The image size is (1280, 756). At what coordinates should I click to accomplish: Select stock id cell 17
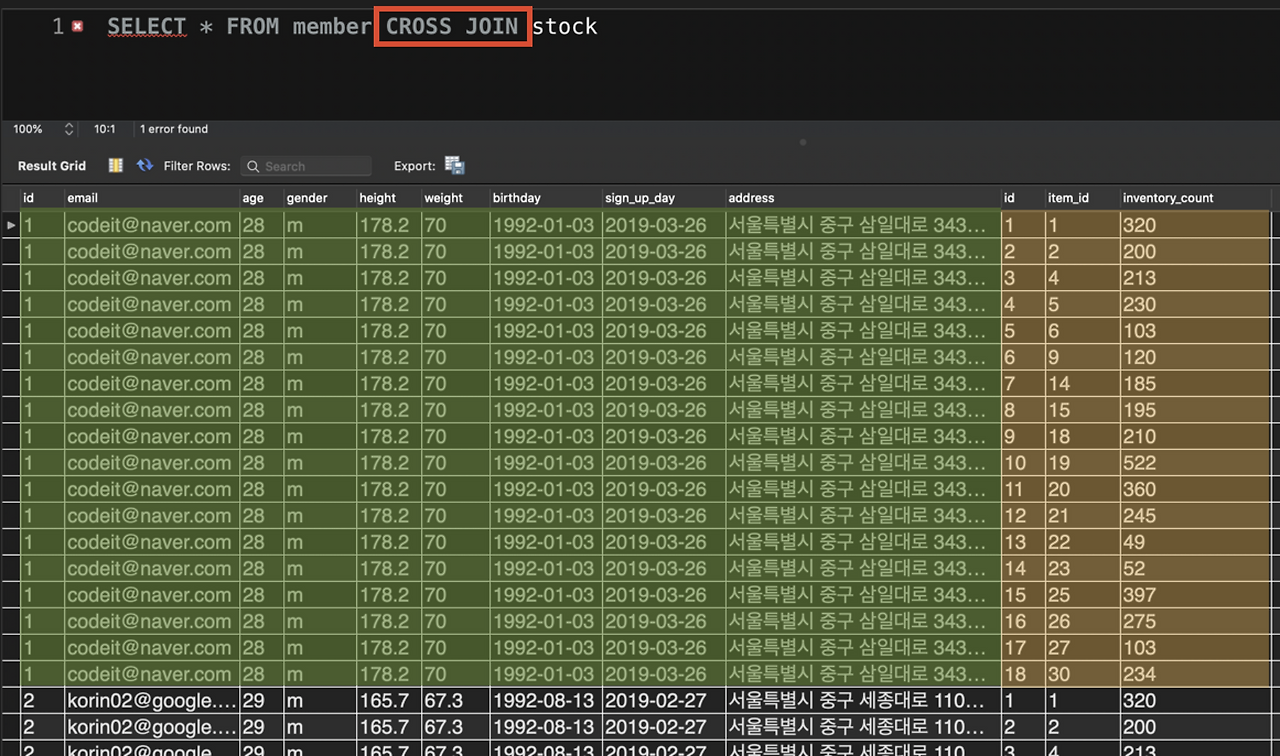(1023, 648)
